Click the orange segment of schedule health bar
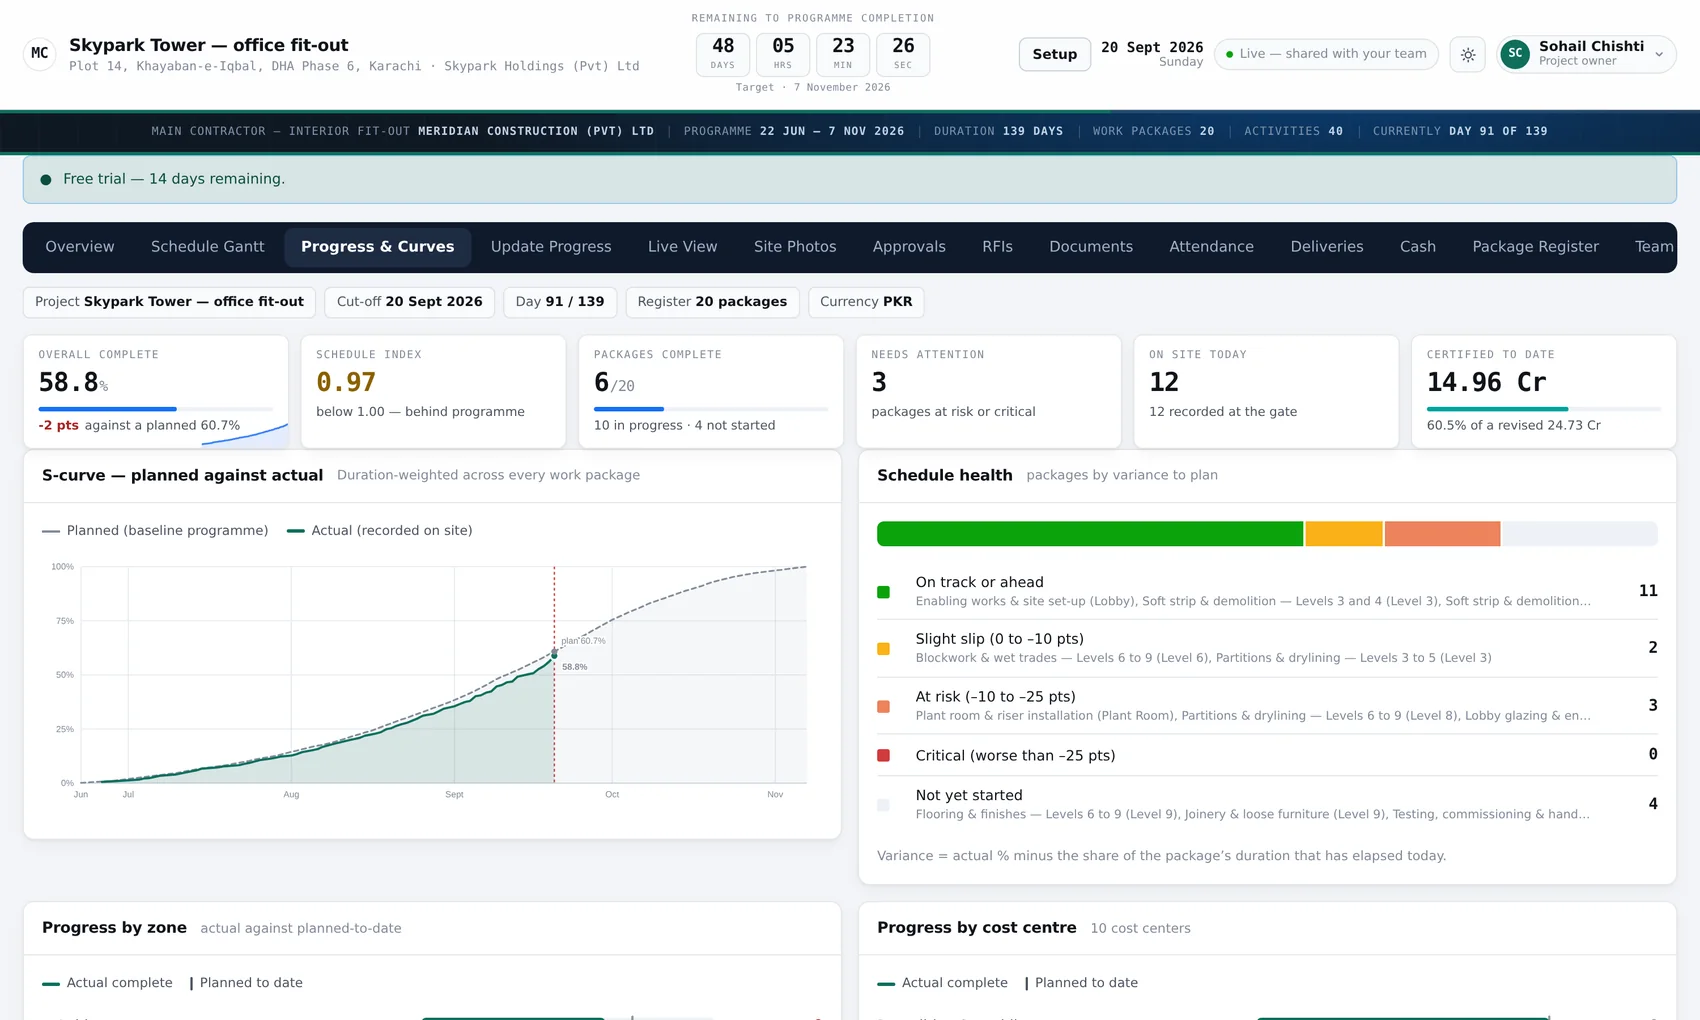The height and width of the screenshot is (1020, 1700). (1442, 534)
